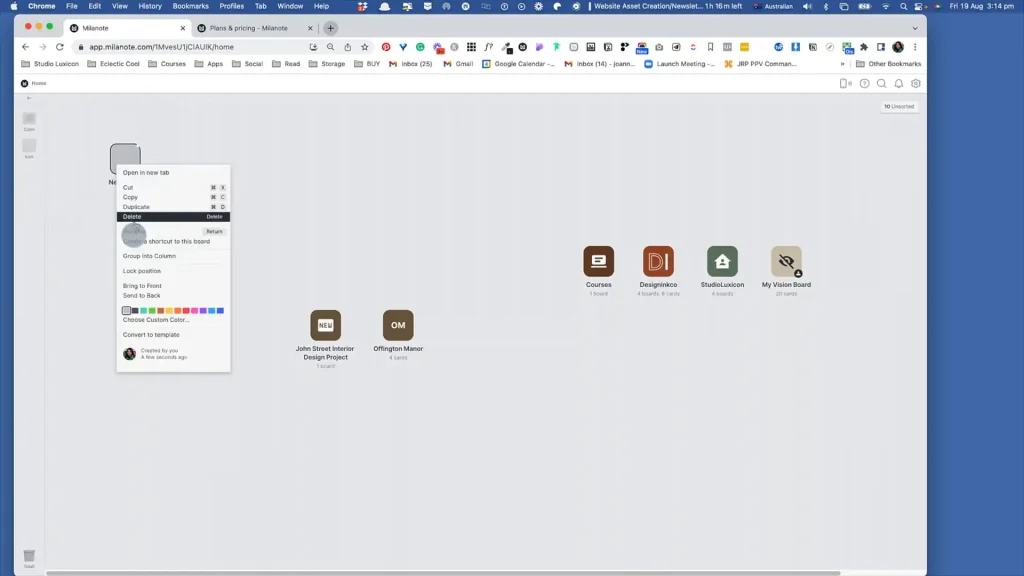Pick the red color swatch
The height and width of the screenshot is (576, 1024).
[186, 311]
